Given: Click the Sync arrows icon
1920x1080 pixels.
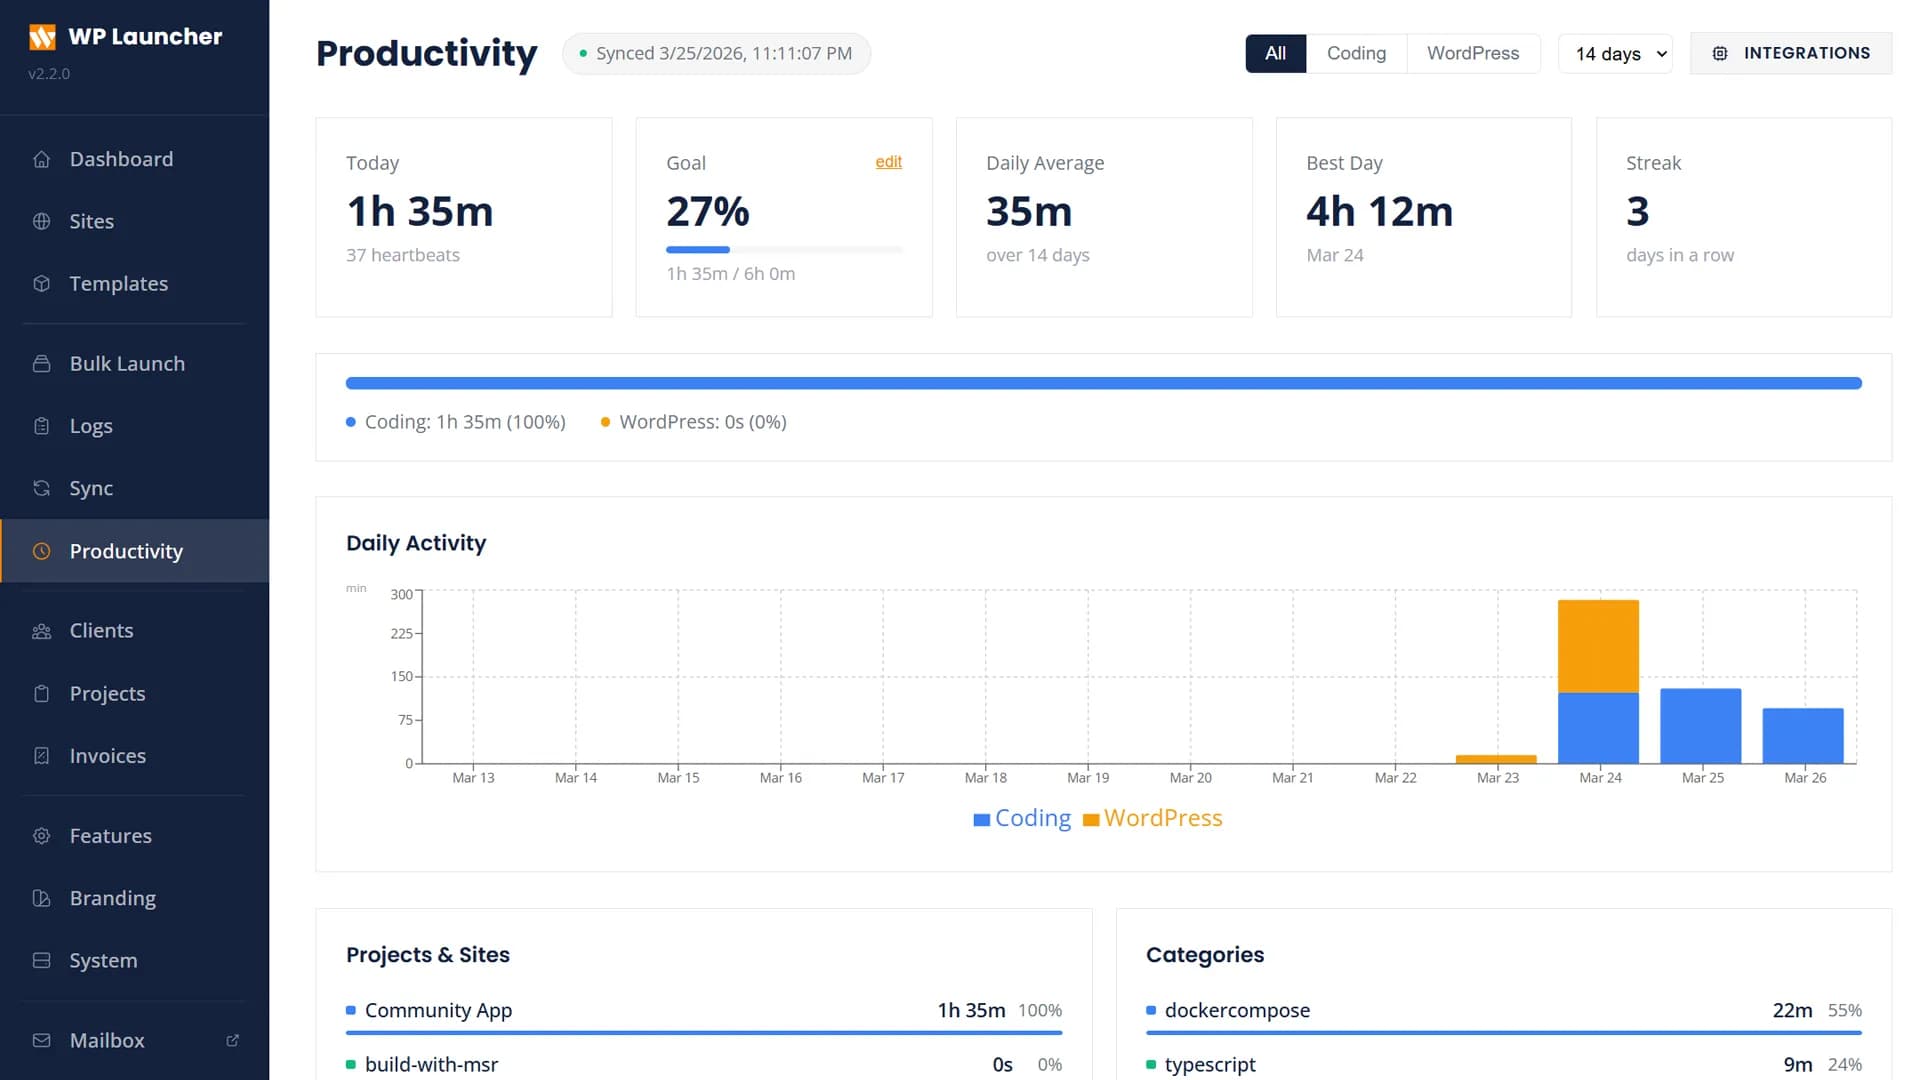Looking at the screenshot, I should coord(41,488).
